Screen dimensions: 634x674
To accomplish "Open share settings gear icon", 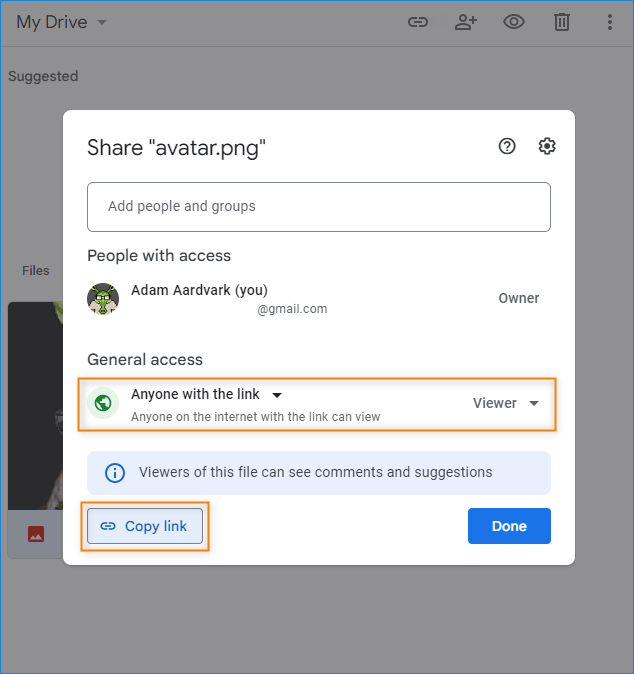I will [546, 147].
